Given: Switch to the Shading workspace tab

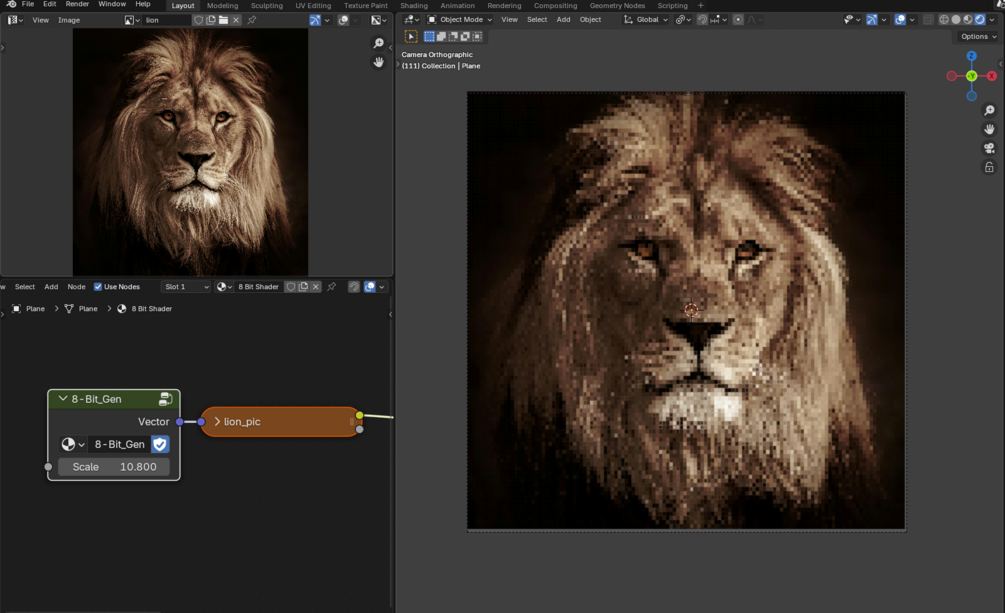Looking at the screenshot, I should (414, 5).
